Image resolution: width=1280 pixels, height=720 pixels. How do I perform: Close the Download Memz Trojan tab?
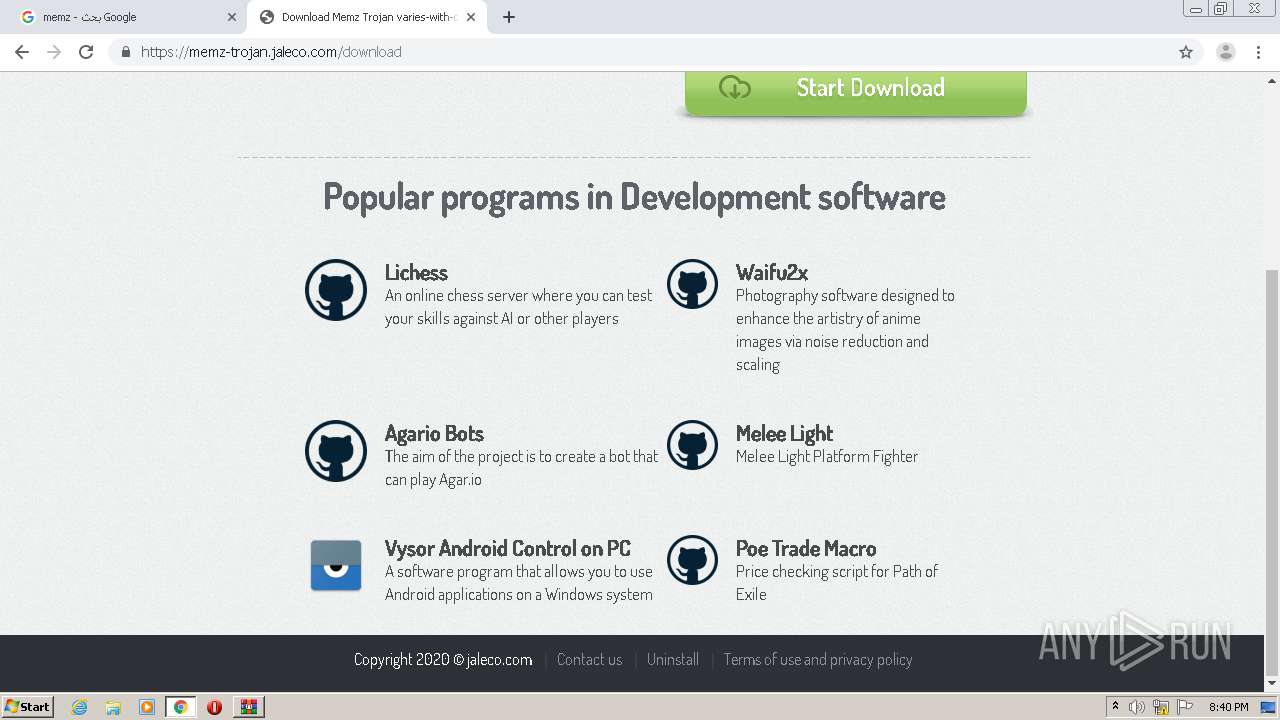click(471, 17)
